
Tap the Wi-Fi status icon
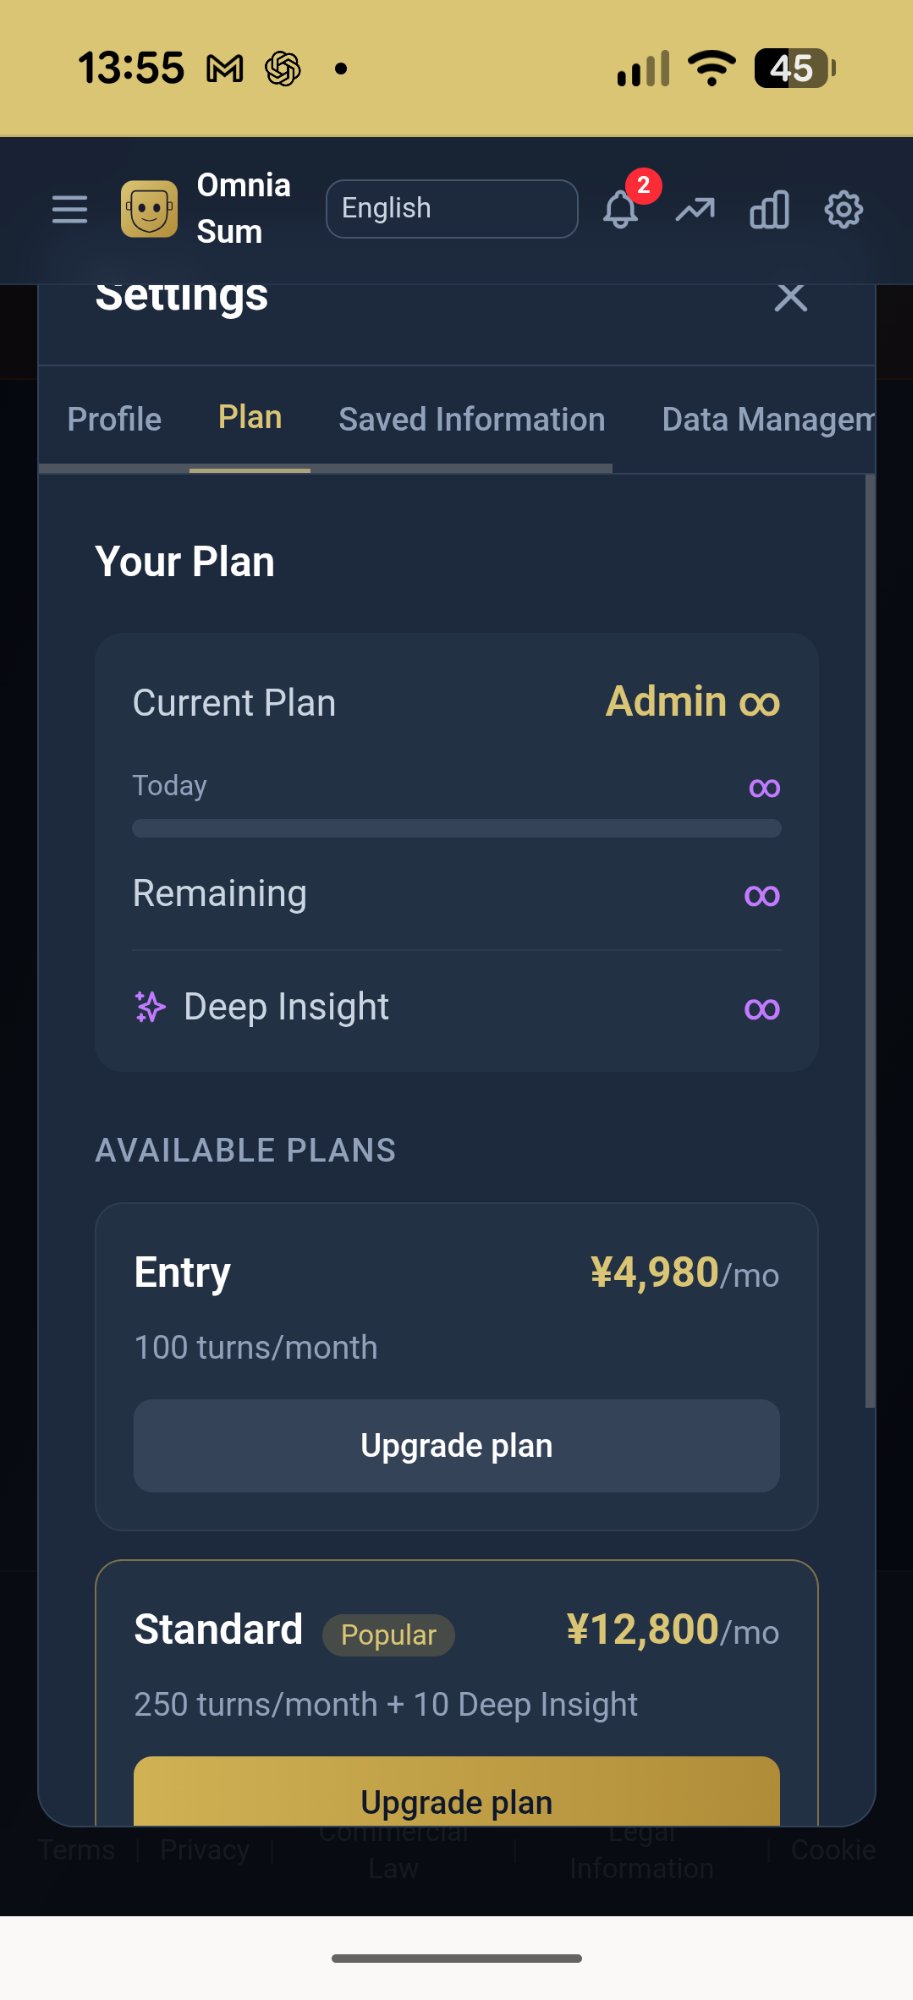[712, 68]
